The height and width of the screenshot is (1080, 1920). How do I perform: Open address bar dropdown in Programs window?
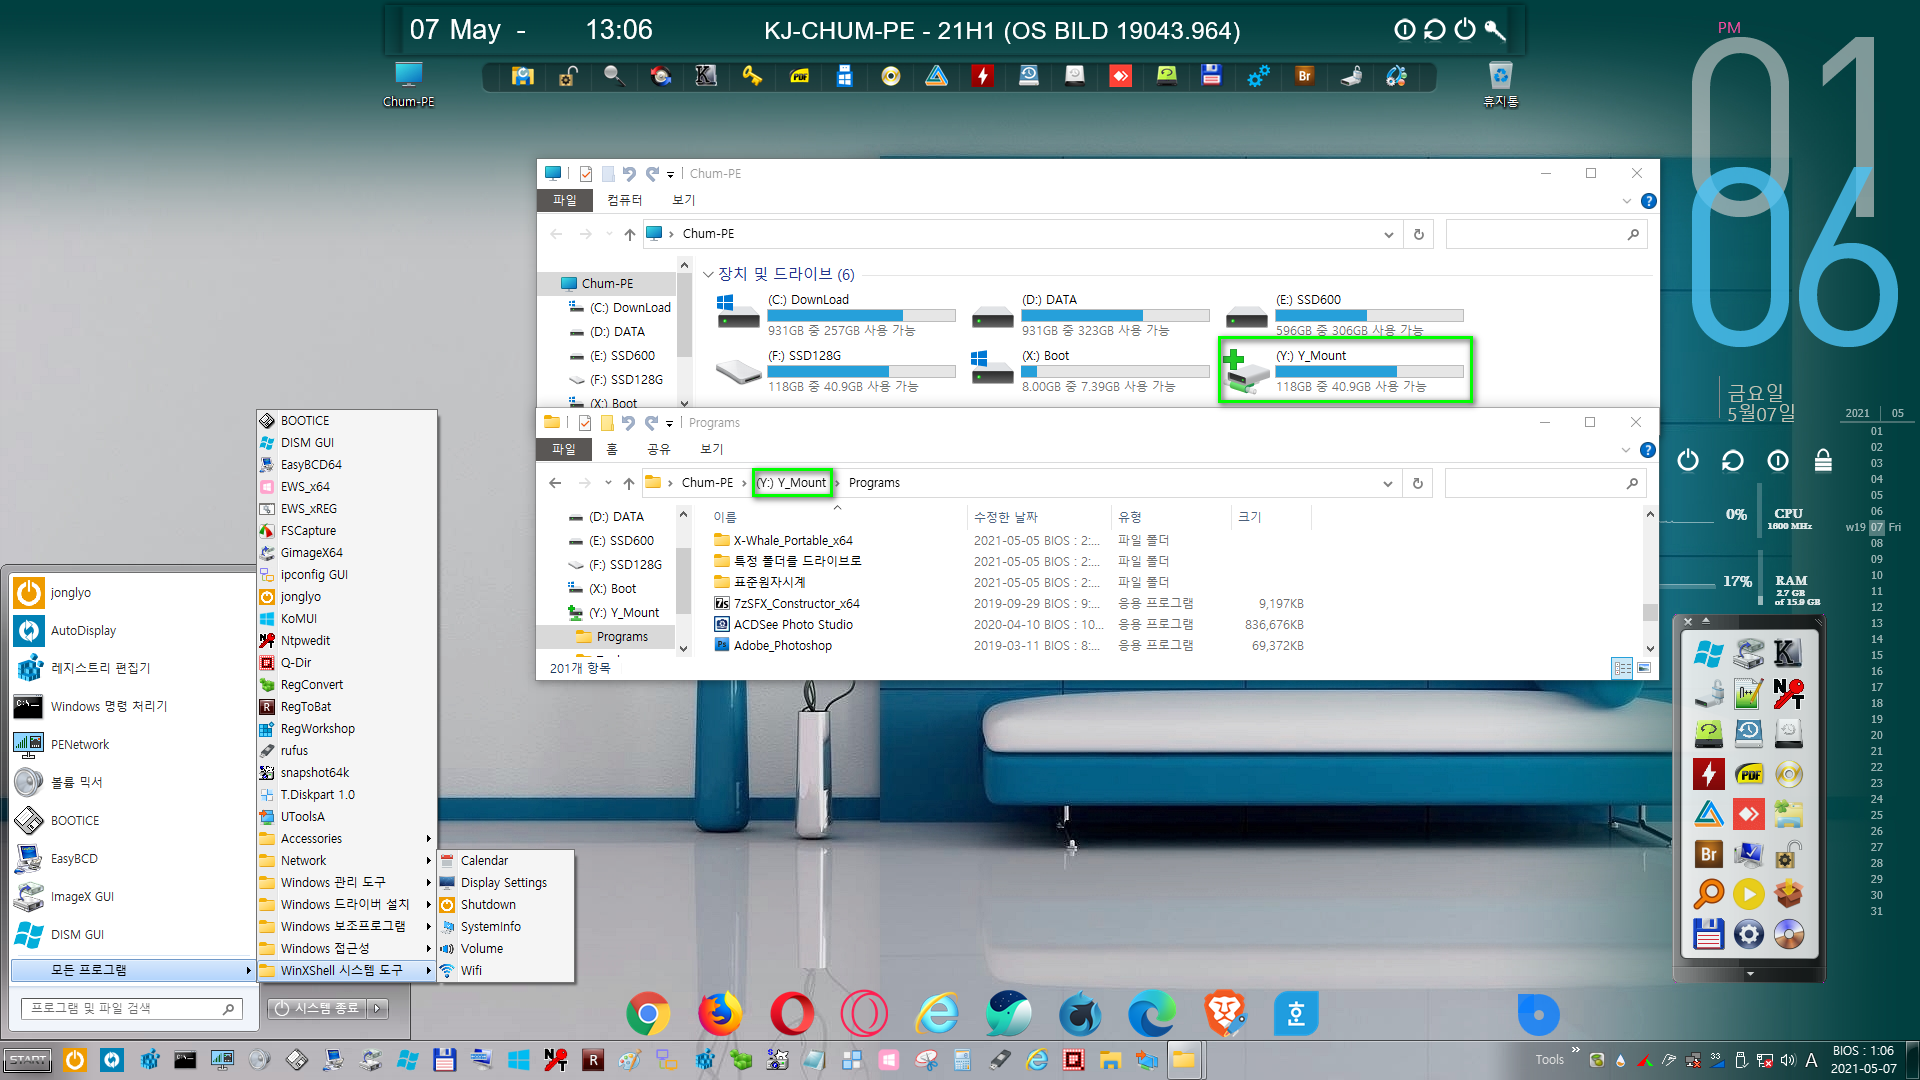point(1387,483)
